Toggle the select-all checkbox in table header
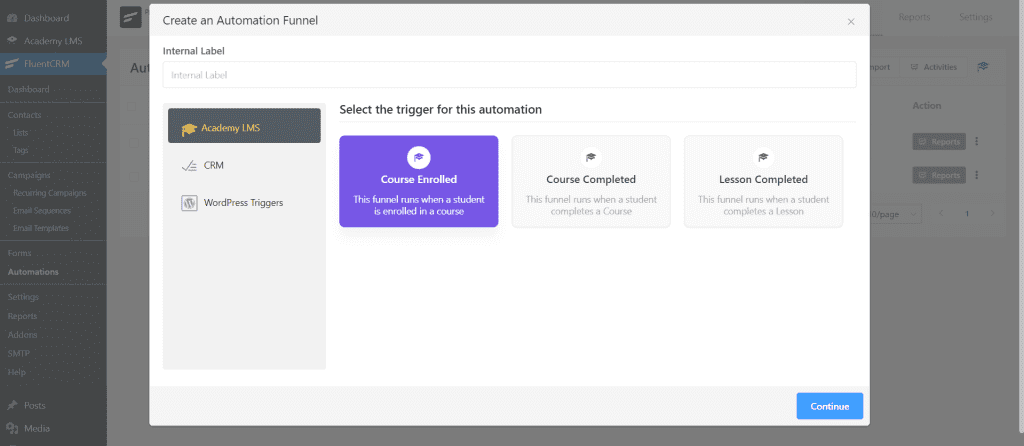This screenshot has height=446, width=1024. coord(133,106)
